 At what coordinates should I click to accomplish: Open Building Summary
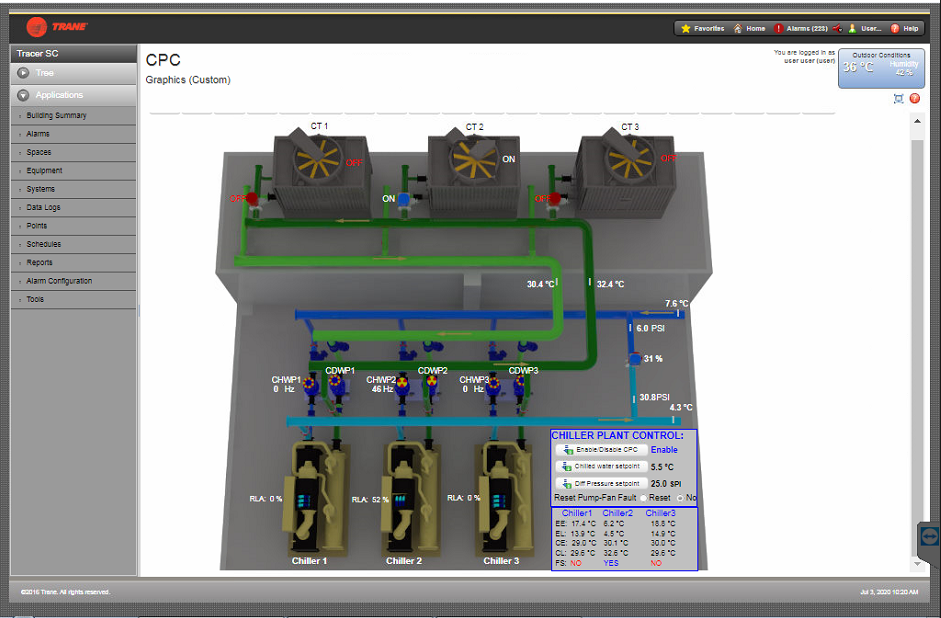(x=73, y=115)
